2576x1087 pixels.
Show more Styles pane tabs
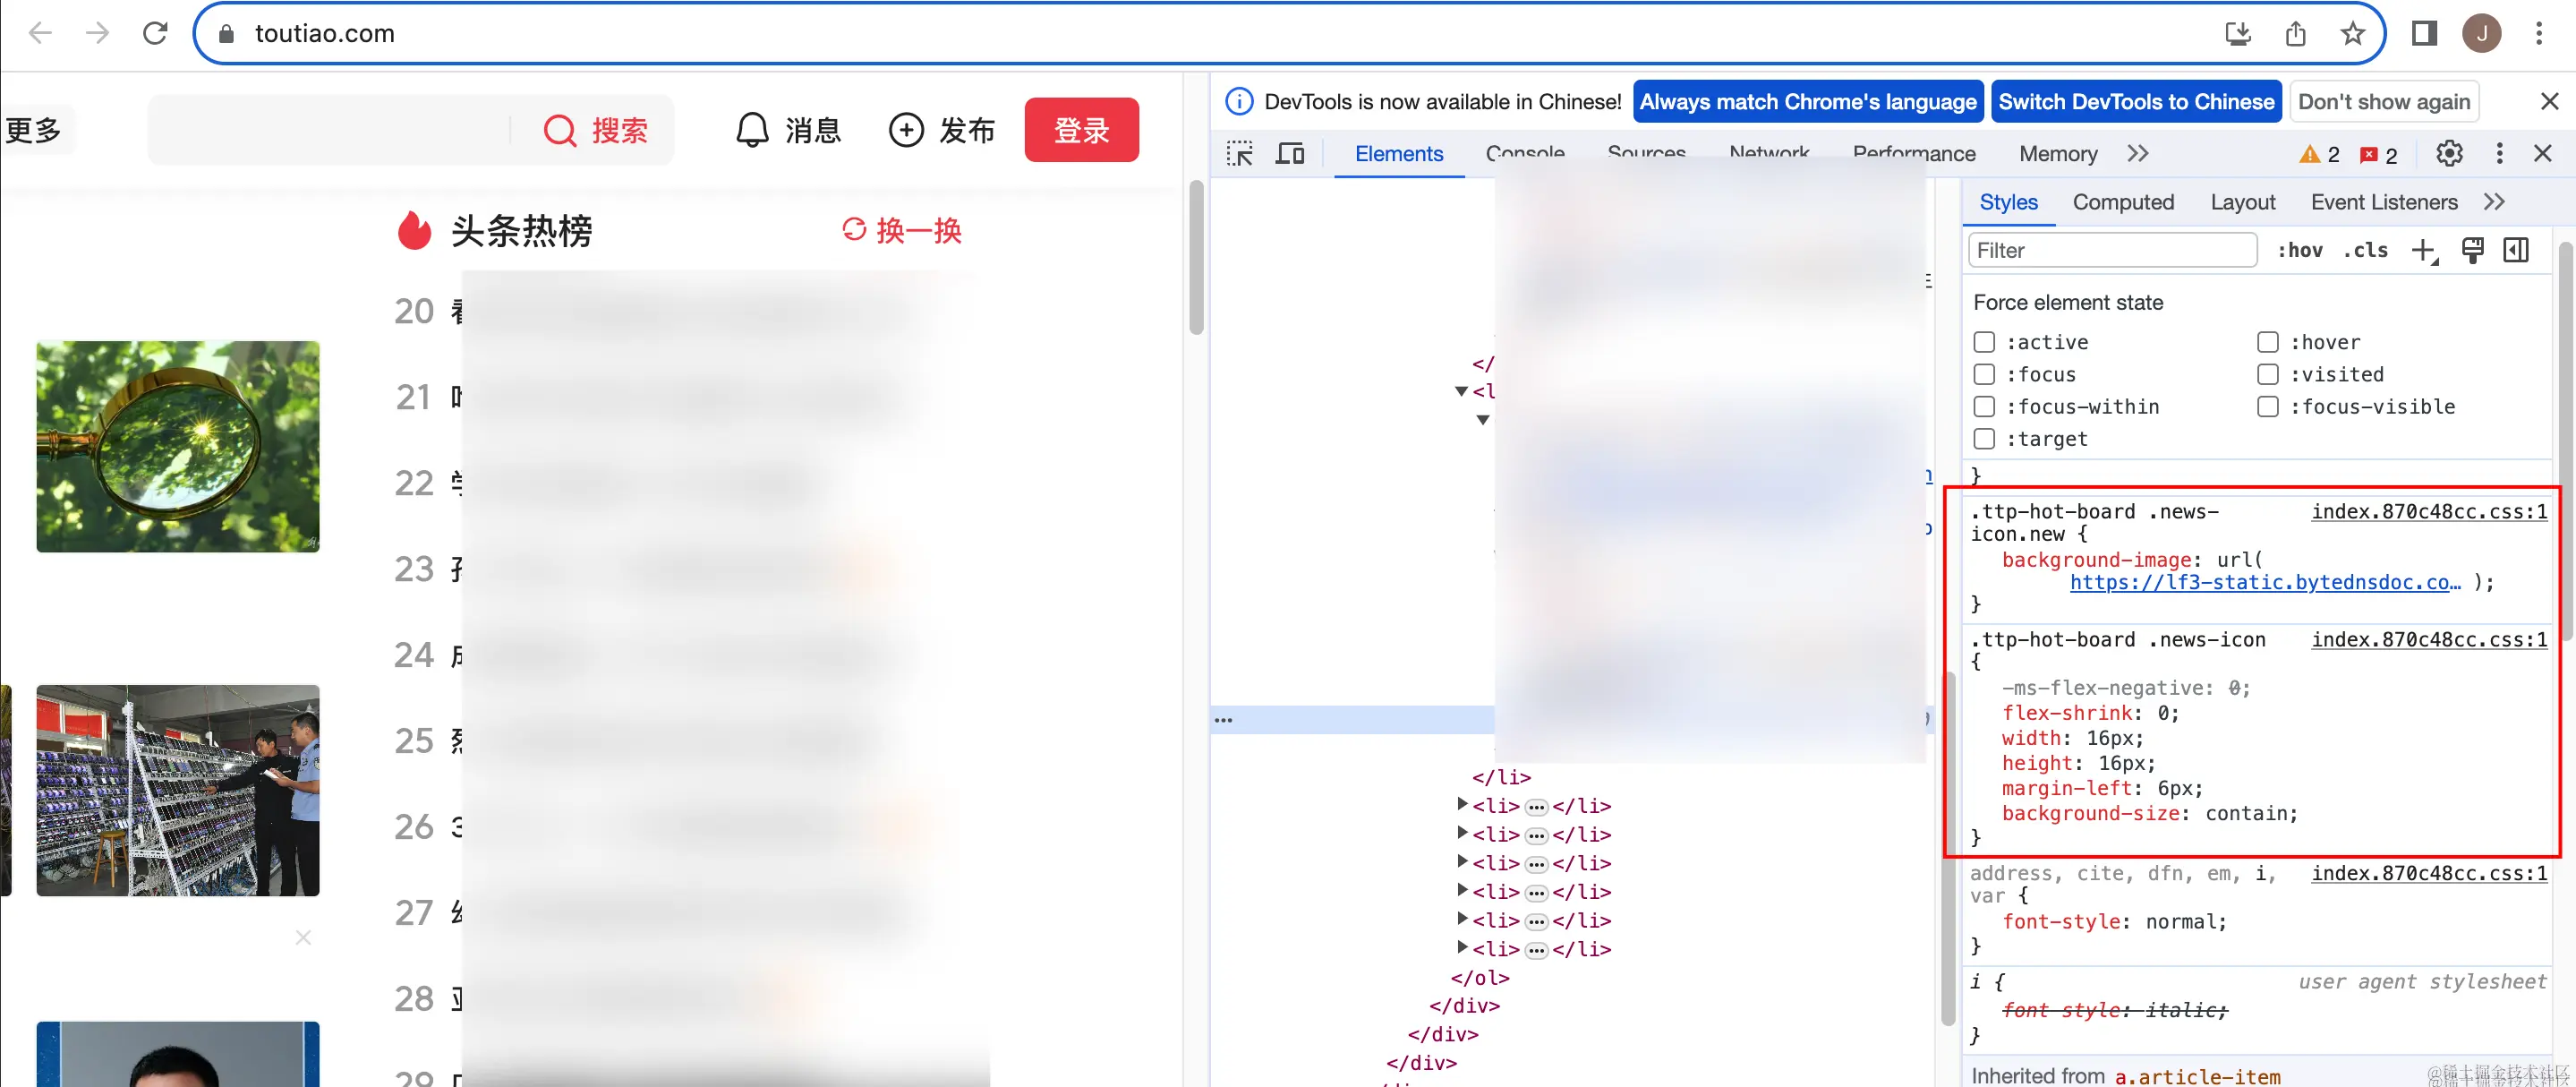click(x=2494, y=203)
